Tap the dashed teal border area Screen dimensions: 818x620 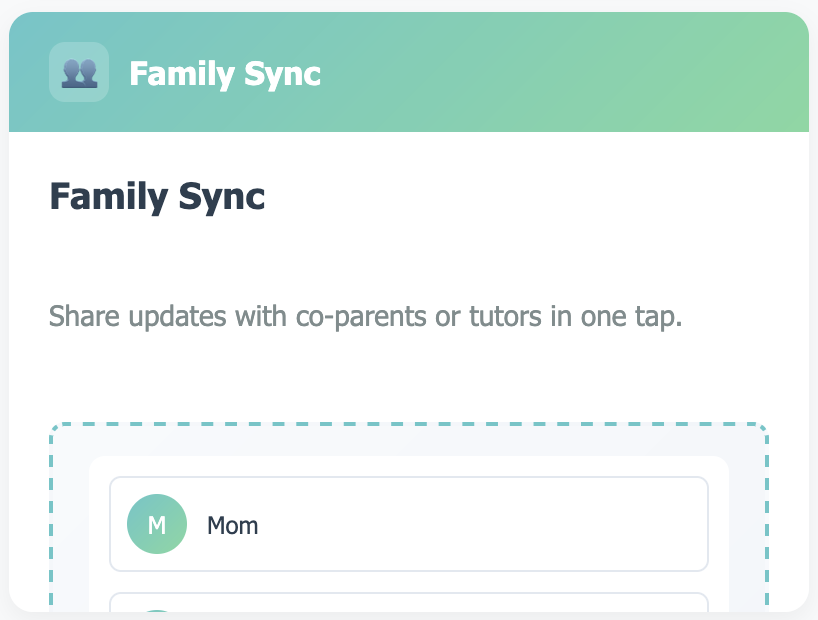409,423
